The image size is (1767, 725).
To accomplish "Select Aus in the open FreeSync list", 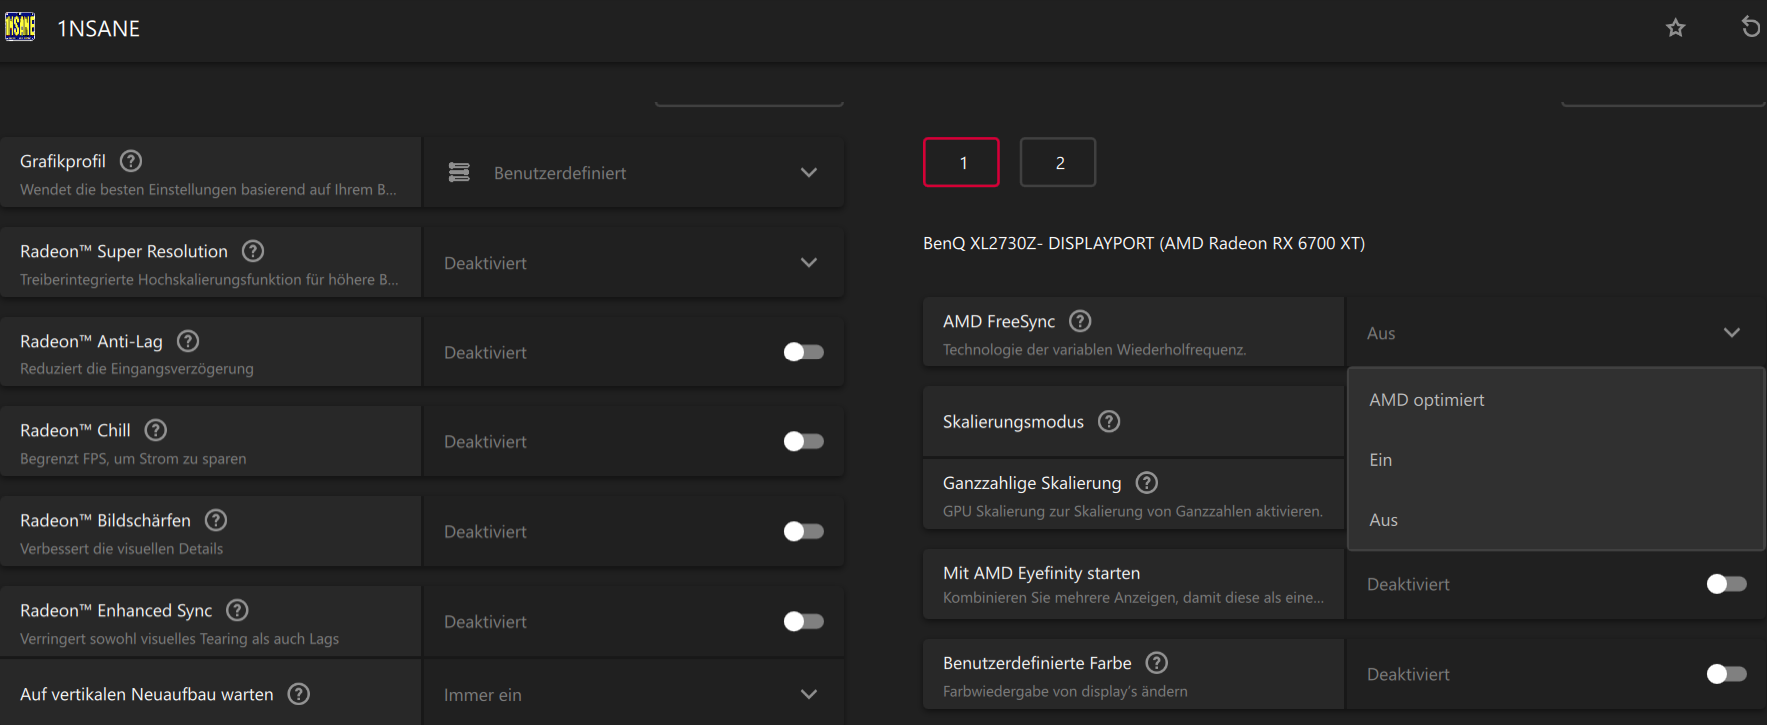I will (1555, 520).
